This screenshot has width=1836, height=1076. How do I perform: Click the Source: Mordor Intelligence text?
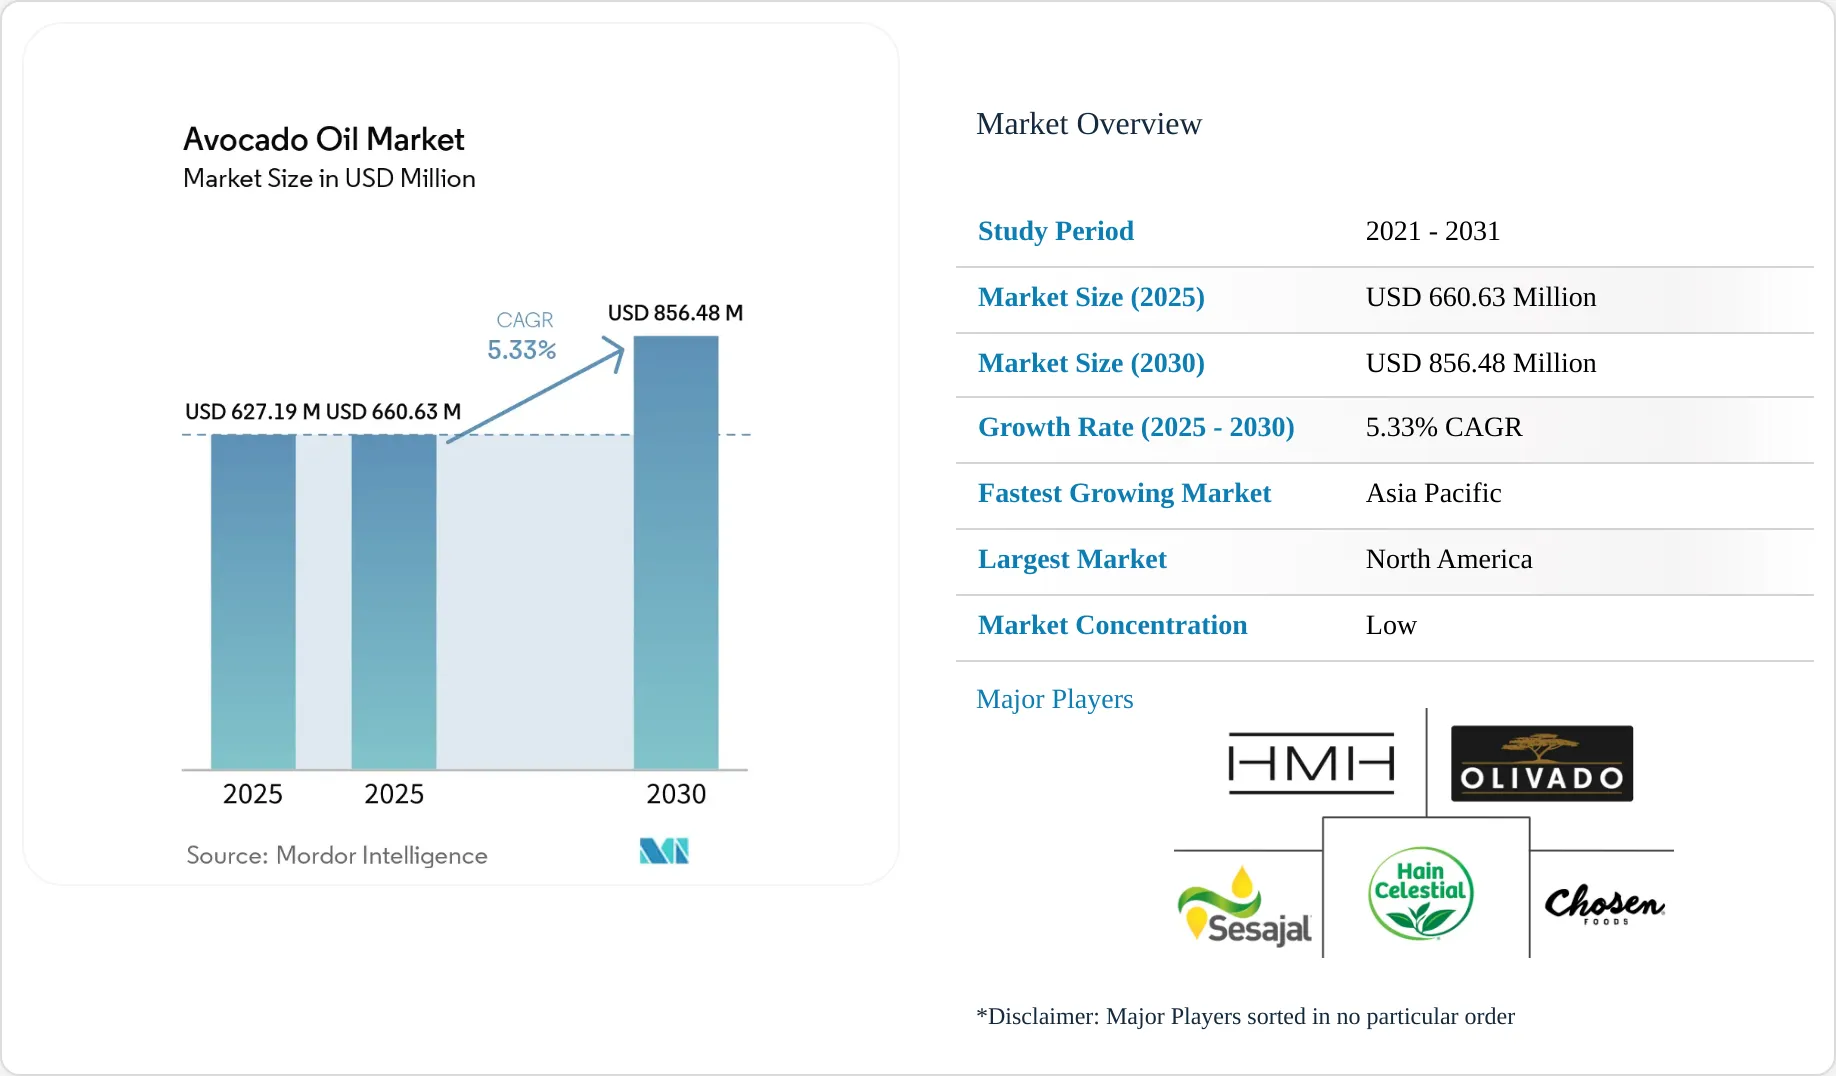337,855
